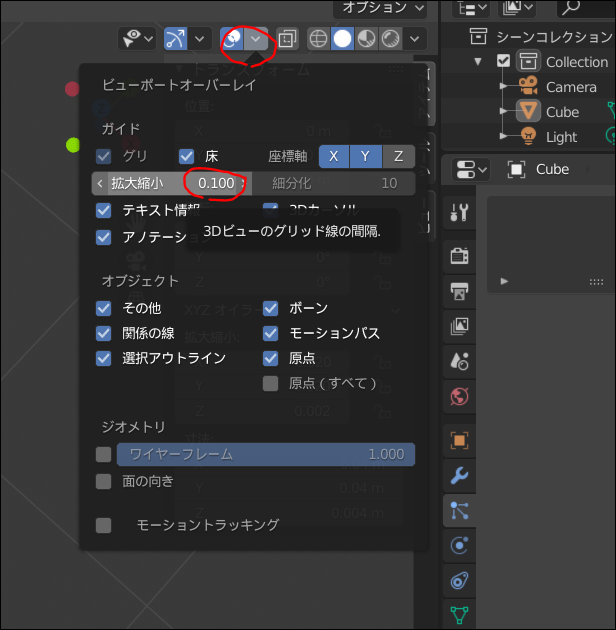Screen dimensions: 616x630
Task: Open the Tool properties tab
Action: pyautogui.click(x=459, y=213)
